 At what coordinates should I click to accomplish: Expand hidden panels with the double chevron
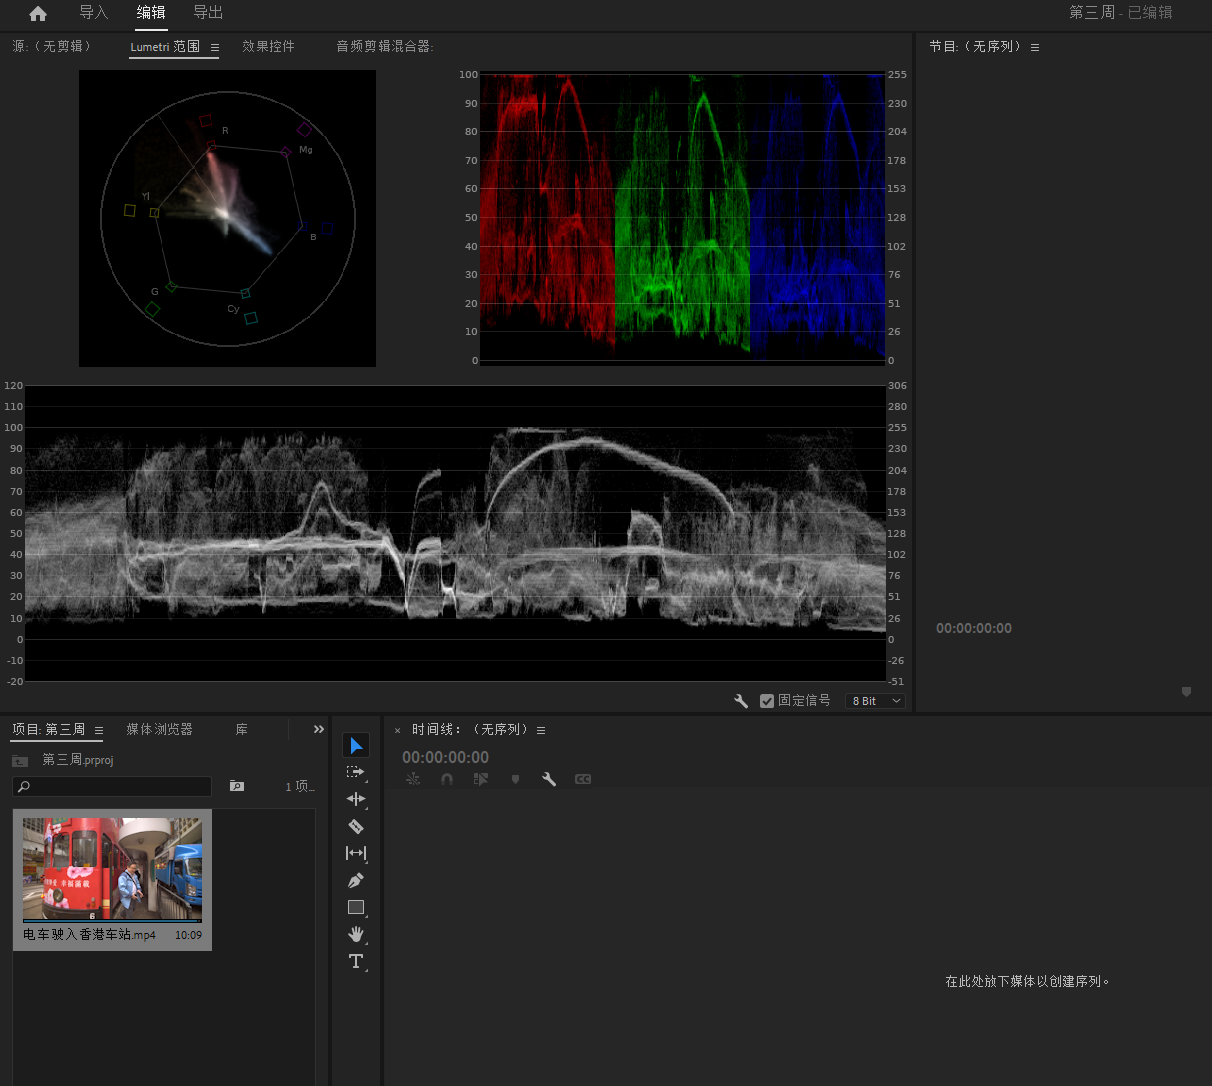click(318, 729)
